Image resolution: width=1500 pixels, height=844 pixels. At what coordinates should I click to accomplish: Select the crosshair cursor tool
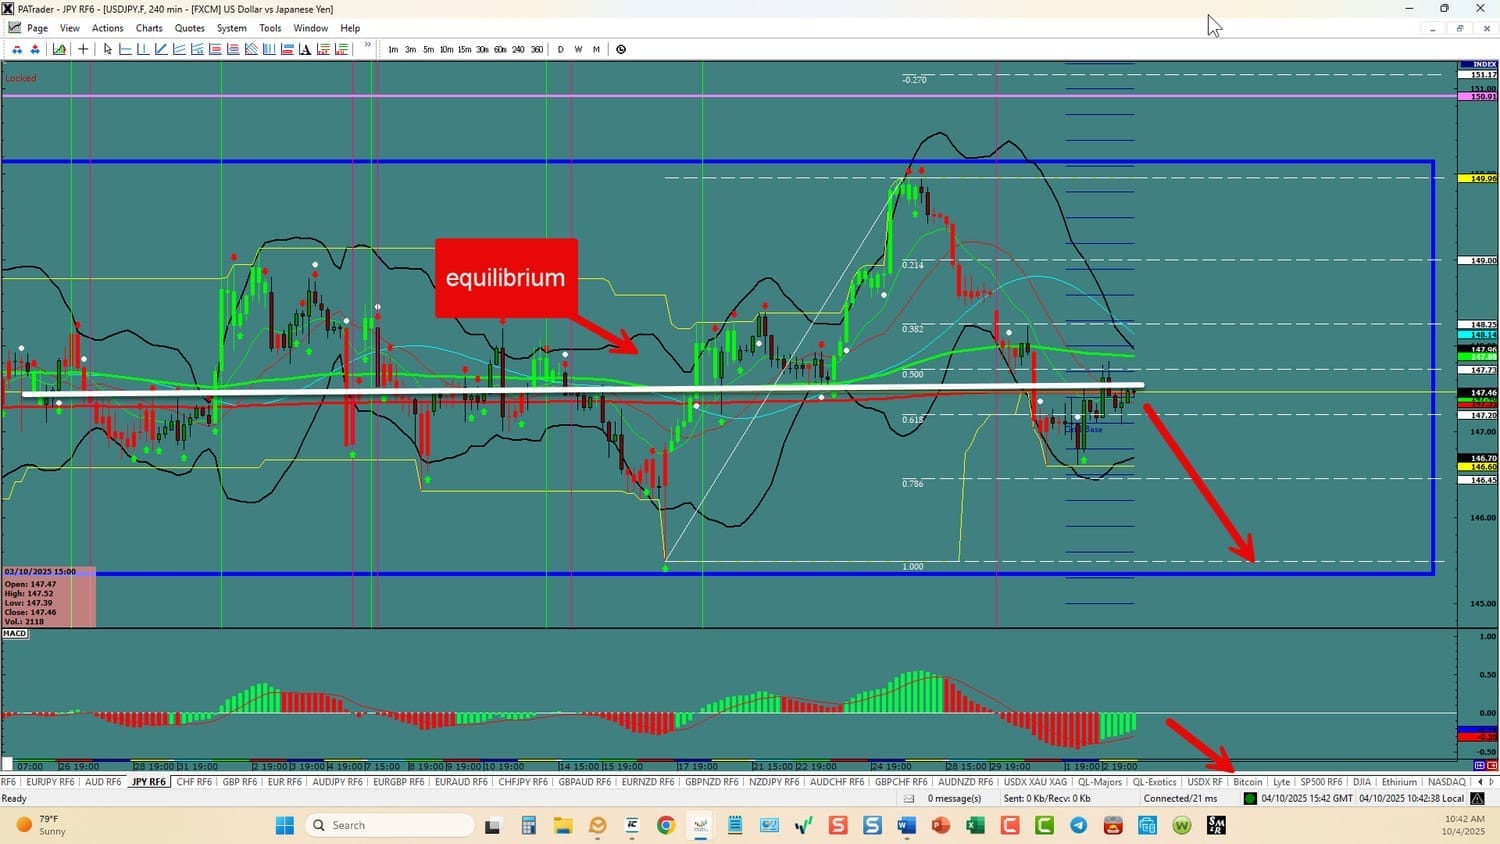(x=83, y=49)
